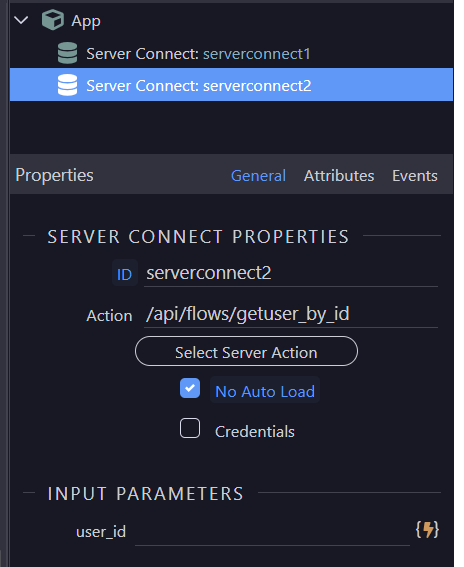Screen dimensions: 464x567
Task: Edit the Action path field
Action: click(x=291, y=314)
